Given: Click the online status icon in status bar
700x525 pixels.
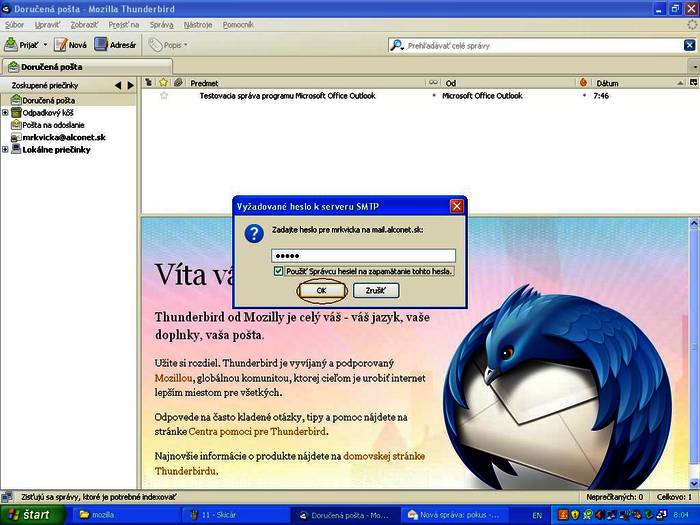Looking at the screenshot, I should coord(7,496).
